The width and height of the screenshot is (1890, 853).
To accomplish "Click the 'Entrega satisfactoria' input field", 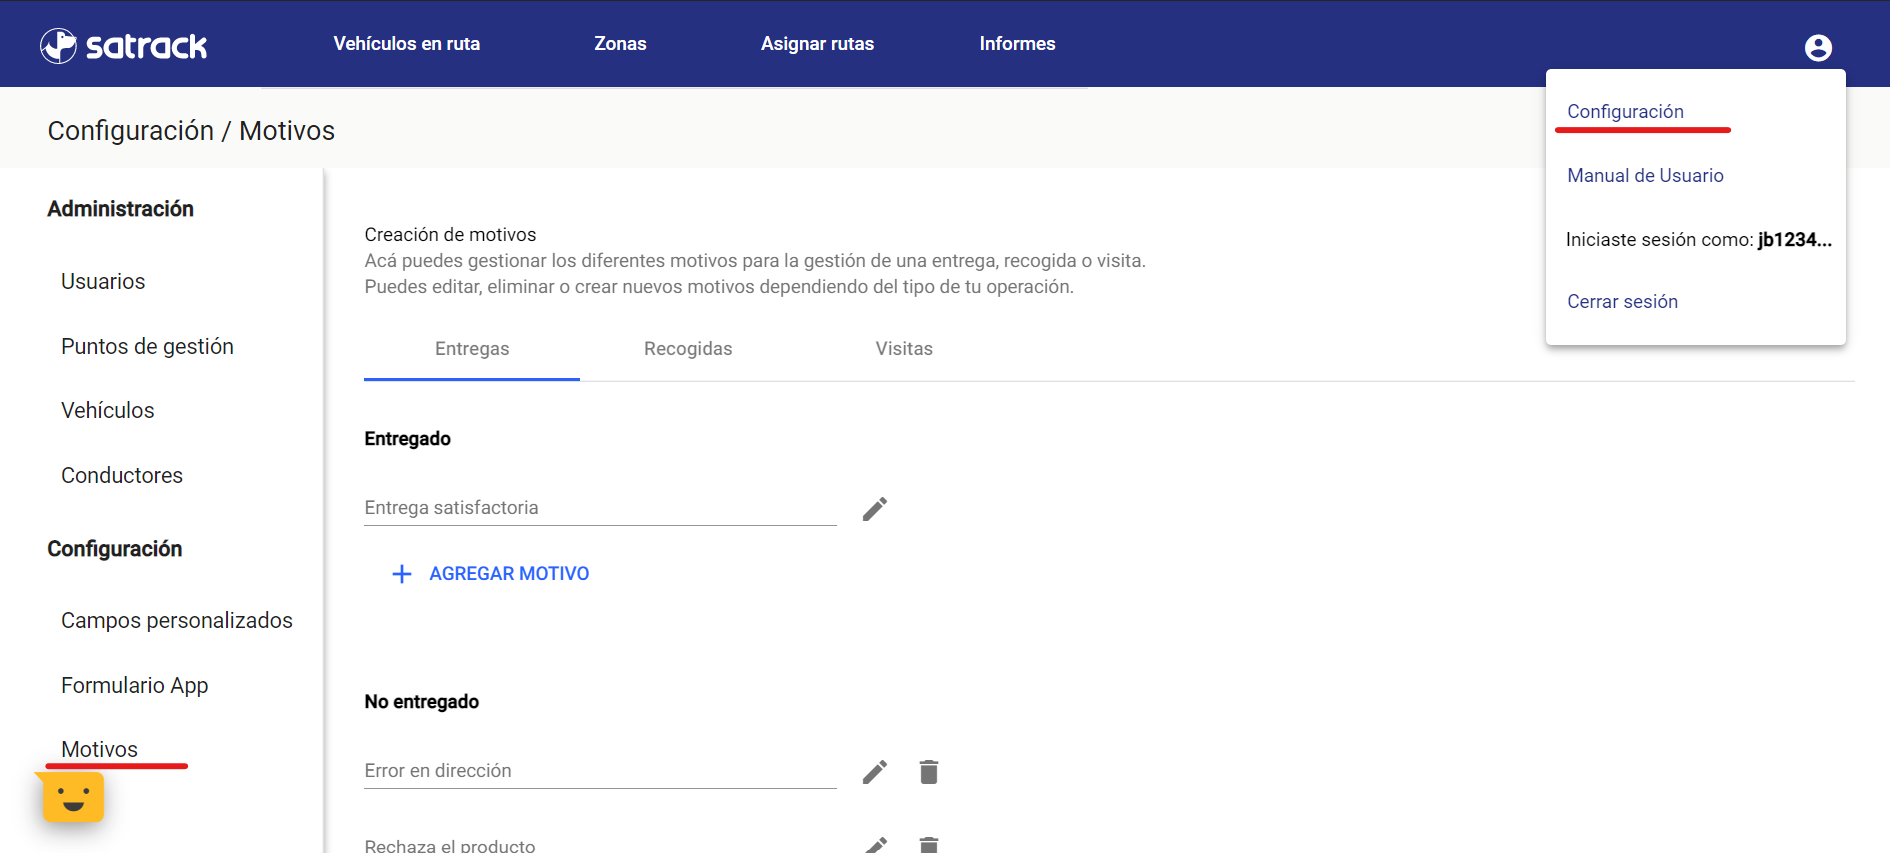I will tap(600, 508).
